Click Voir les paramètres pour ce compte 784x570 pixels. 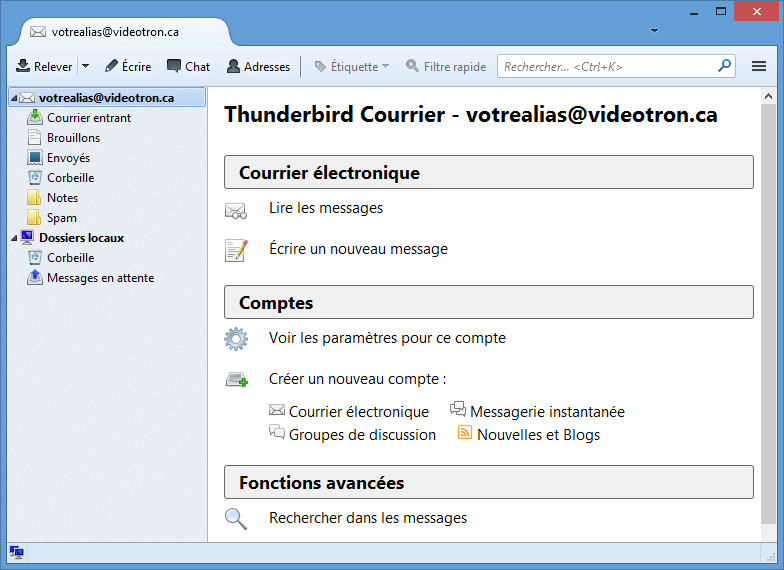[x=387, y=338]
